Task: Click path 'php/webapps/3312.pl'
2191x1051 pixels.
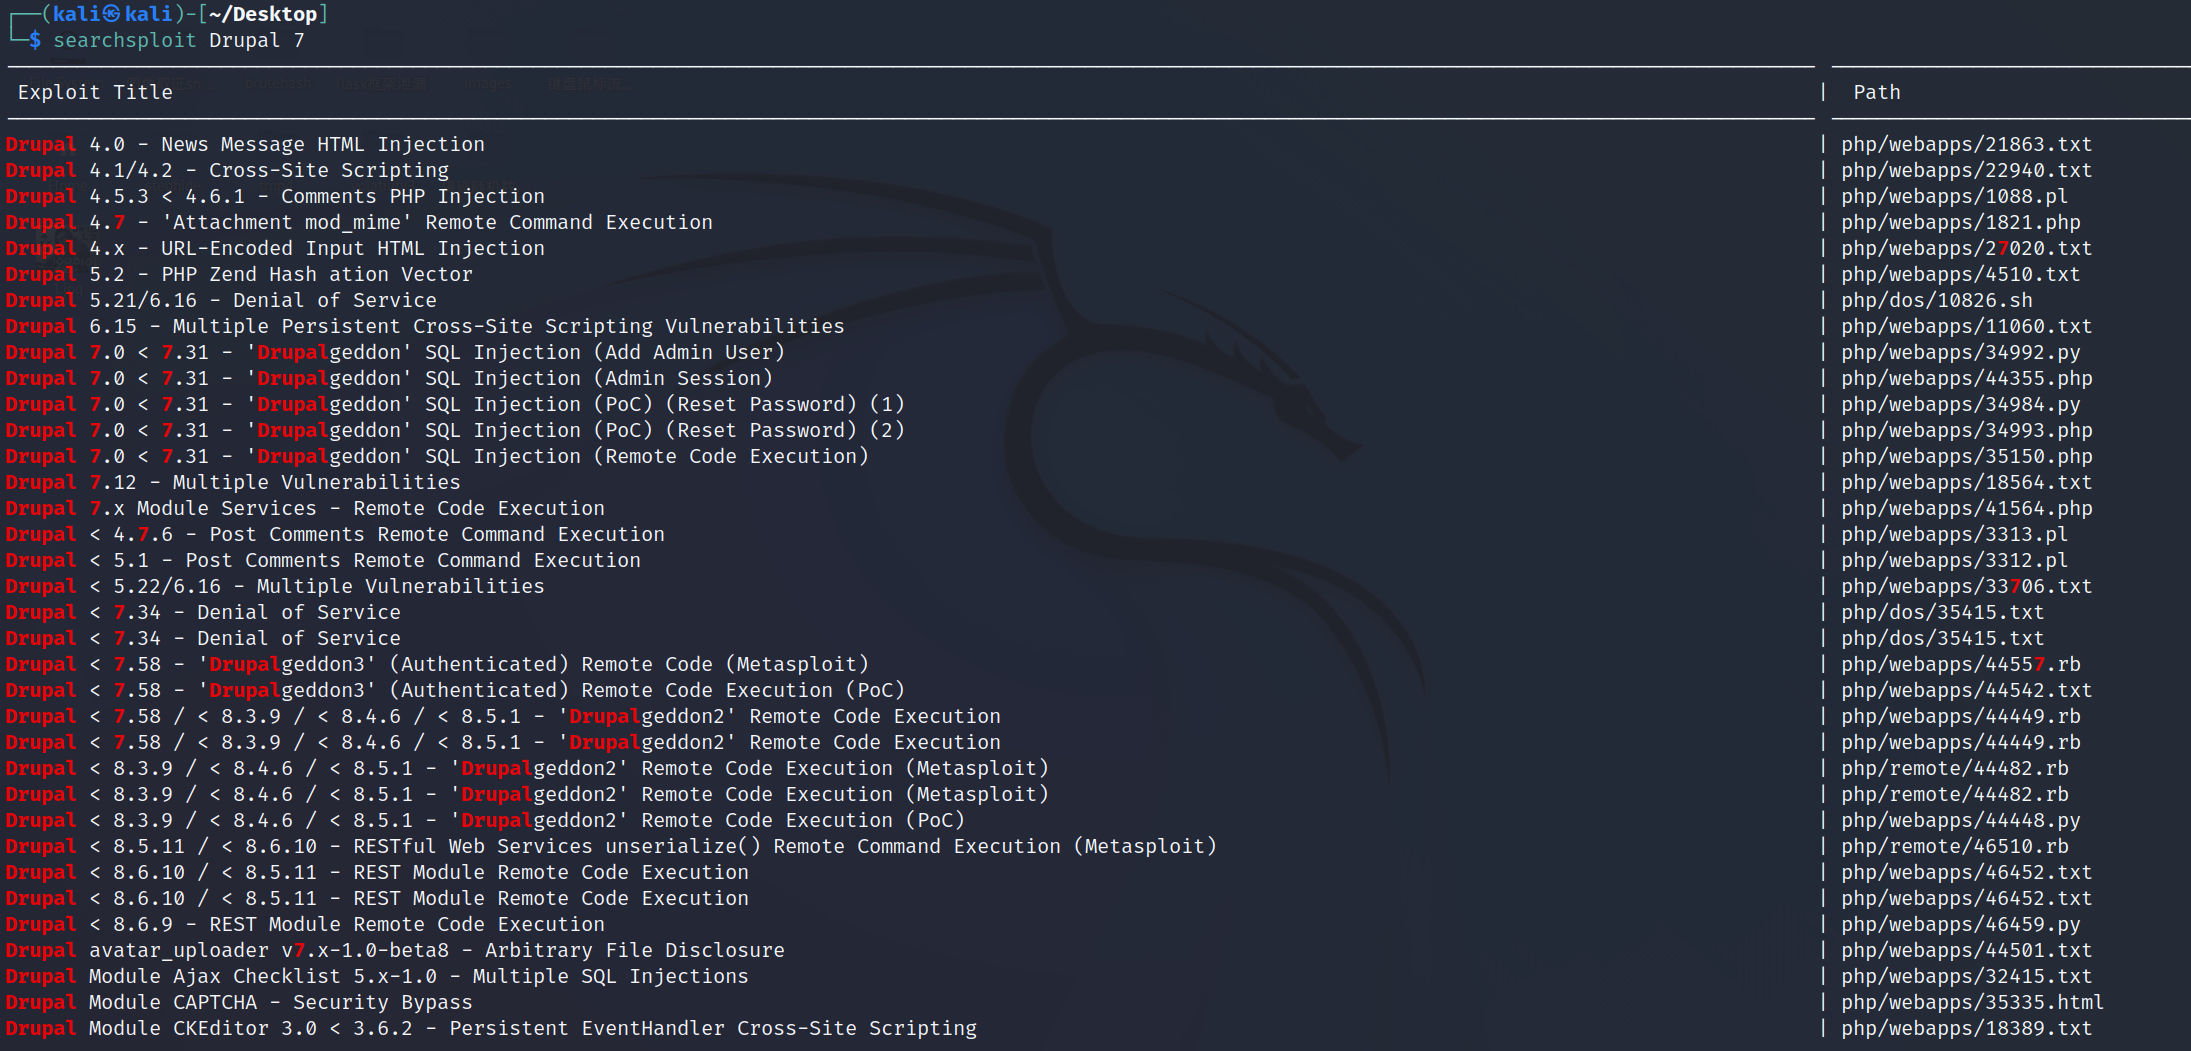Action: [x=1955, y=560]
